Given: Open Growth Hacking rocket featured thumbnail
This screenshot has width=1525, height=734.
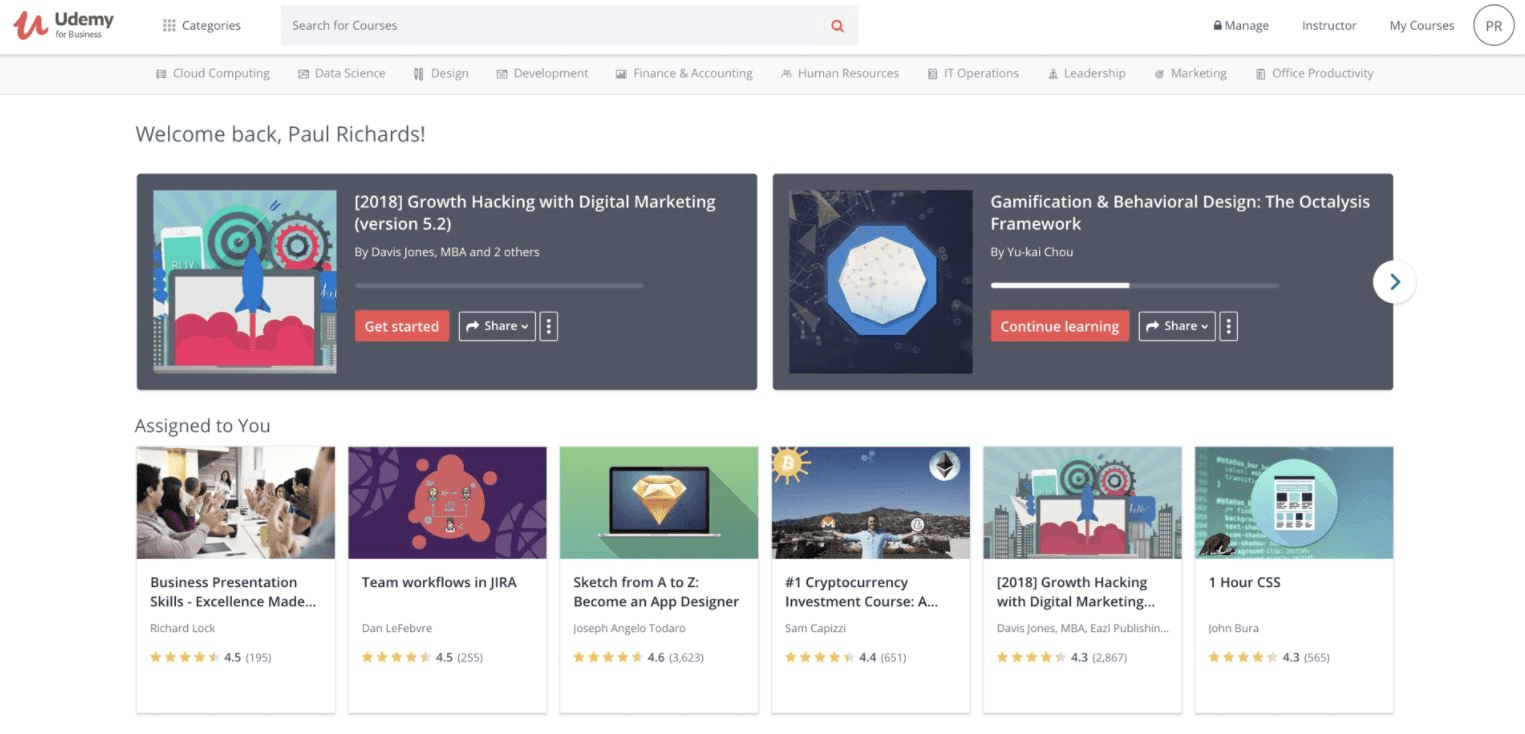Looking at the screenshot, I should click(245, 282).
